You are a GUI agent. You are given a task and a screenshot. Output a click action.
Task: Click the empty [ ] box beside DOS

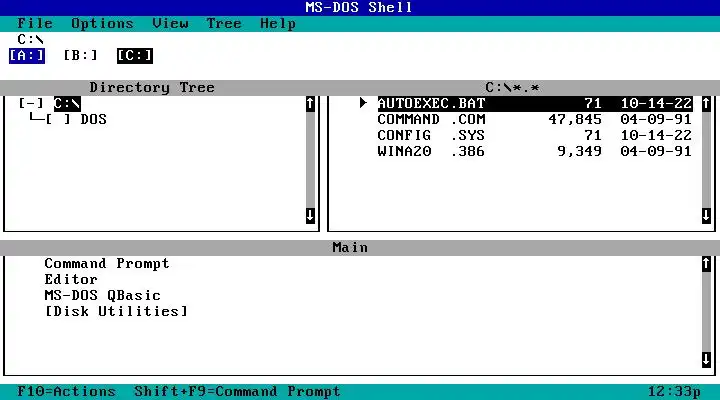click(x=58, y=119)
